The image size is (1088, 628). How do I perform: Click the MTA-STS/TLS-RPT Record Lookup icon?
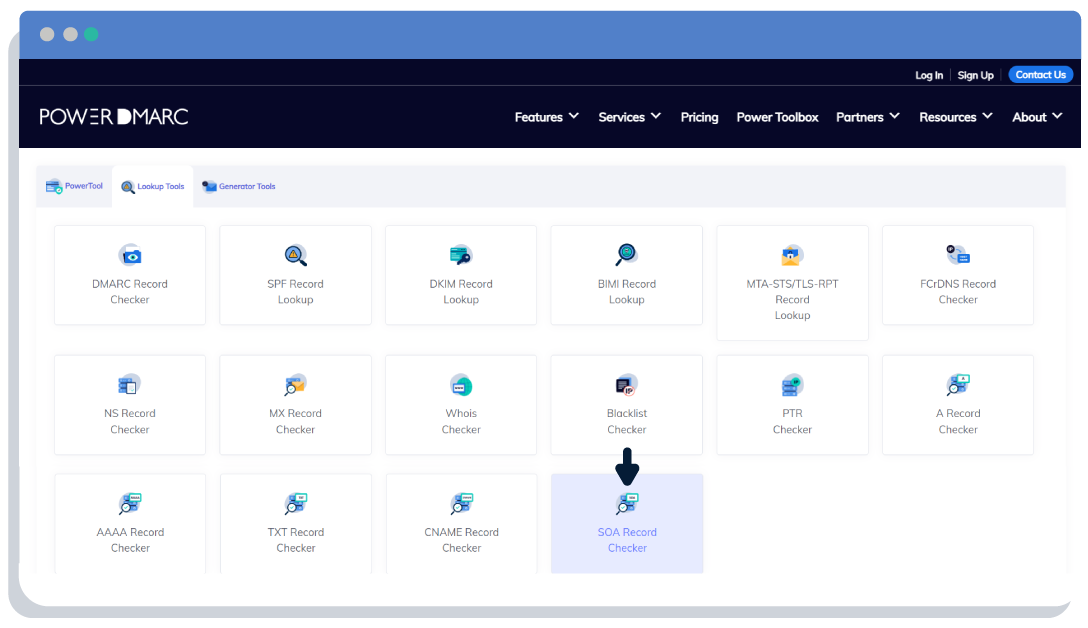point(792,255)
